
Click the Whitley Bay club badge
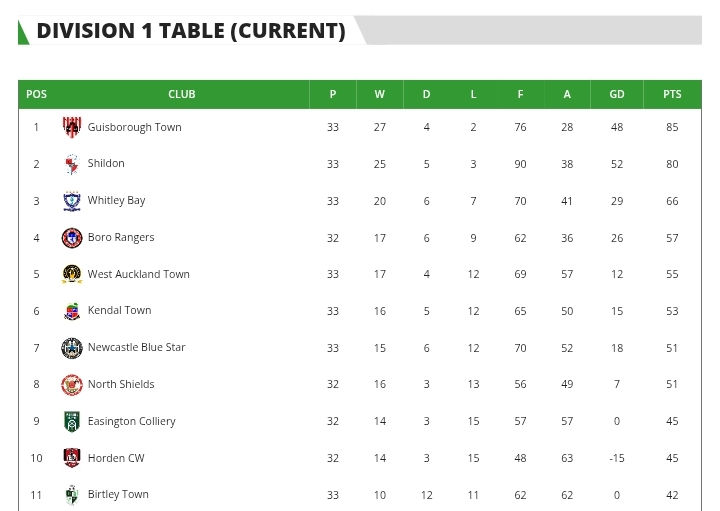pos(71,201)
